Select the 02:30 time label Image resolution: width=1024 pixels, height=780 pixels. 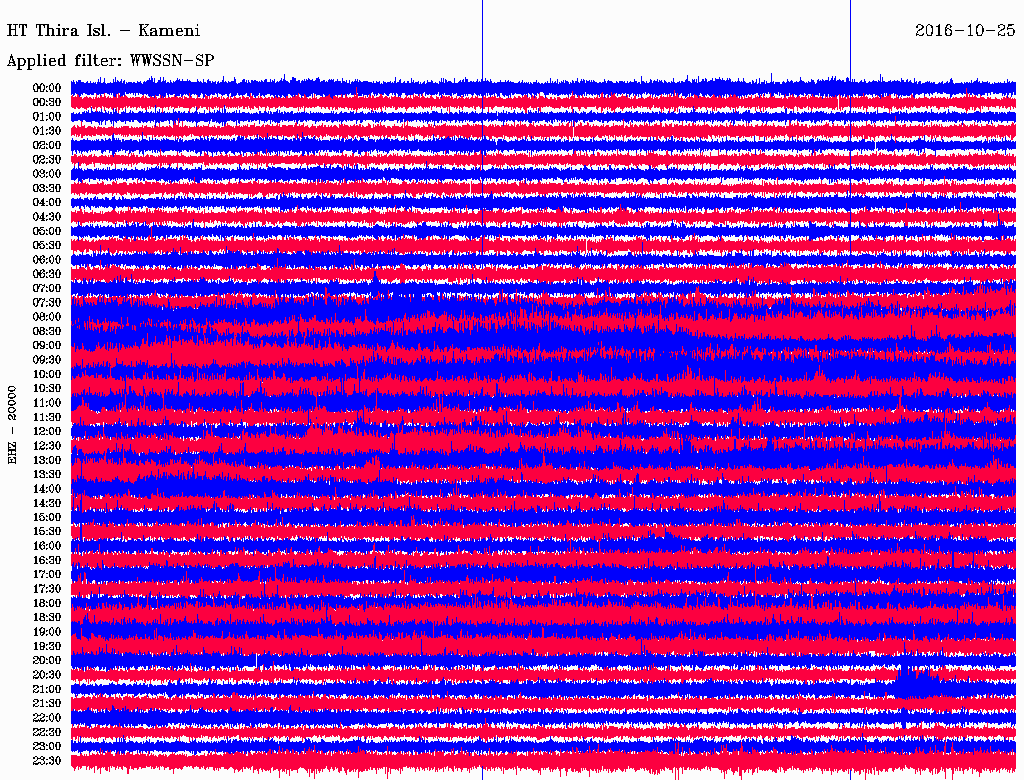point(47,159)
